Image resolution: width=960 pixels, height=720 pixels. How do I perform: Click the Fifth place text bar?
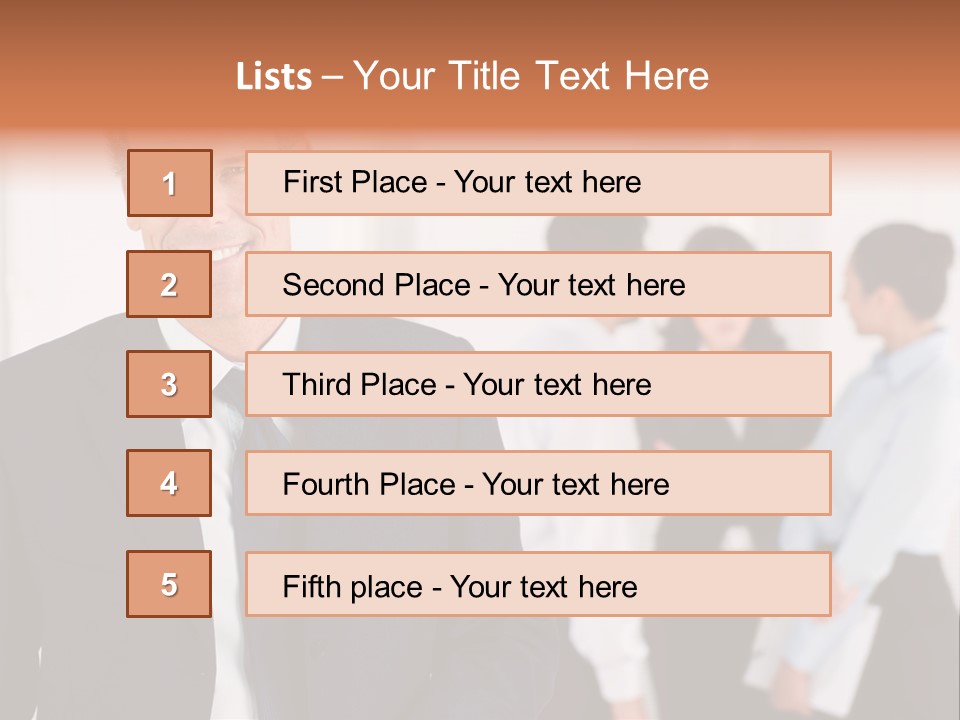coord(538,584)
